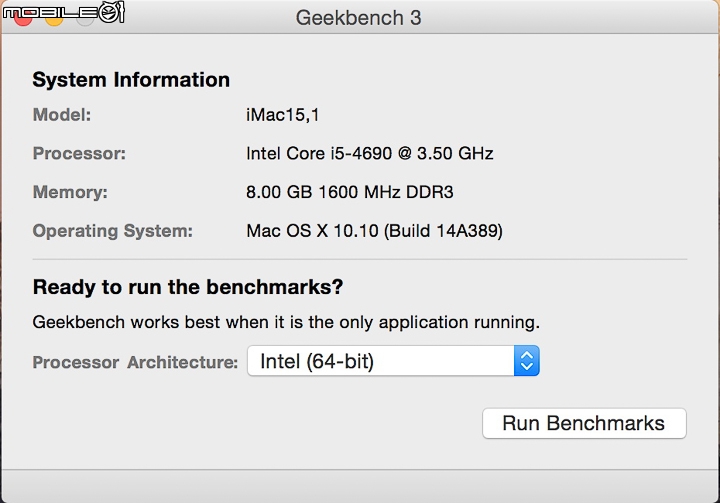The width and height of the screenshot is (720, 503).
Task: Click the Processor: label
Action: pos(79,153)
